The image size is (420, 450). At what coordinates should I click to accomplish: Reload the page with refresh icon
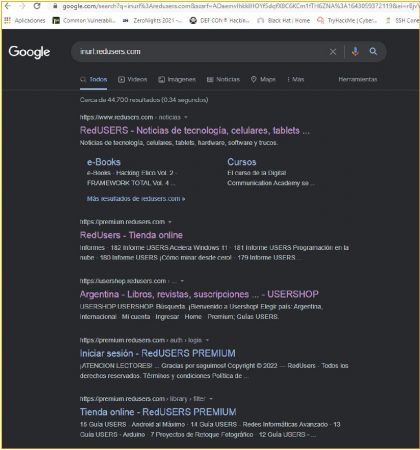[x=37, y=6]
